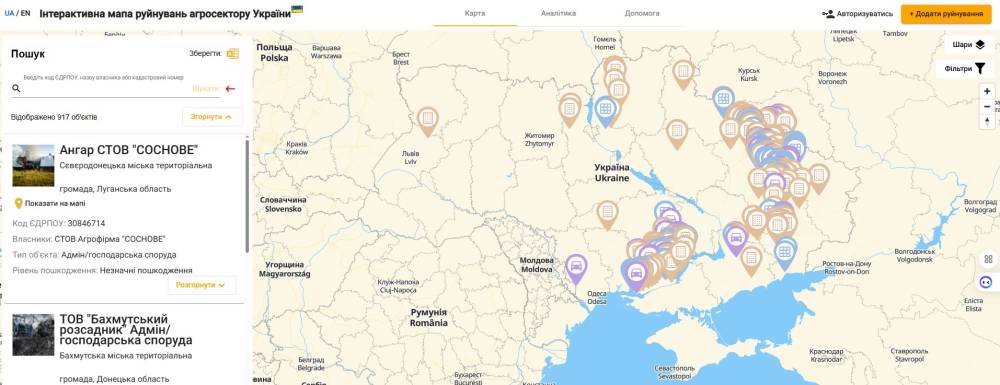
Task: Click the save-to-spreadsheet icon next to Зберегти
Action: [232, 54]
